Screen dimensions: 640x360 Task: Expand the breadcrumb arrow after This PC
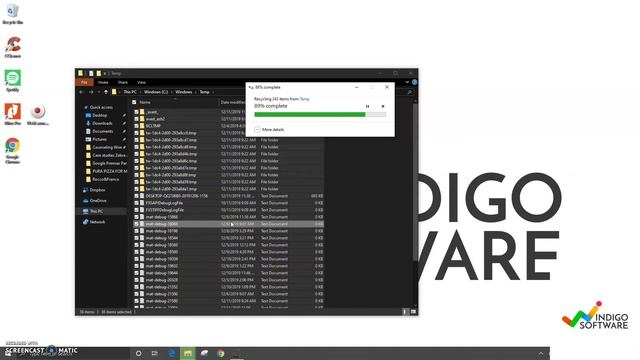click(140, 92)
